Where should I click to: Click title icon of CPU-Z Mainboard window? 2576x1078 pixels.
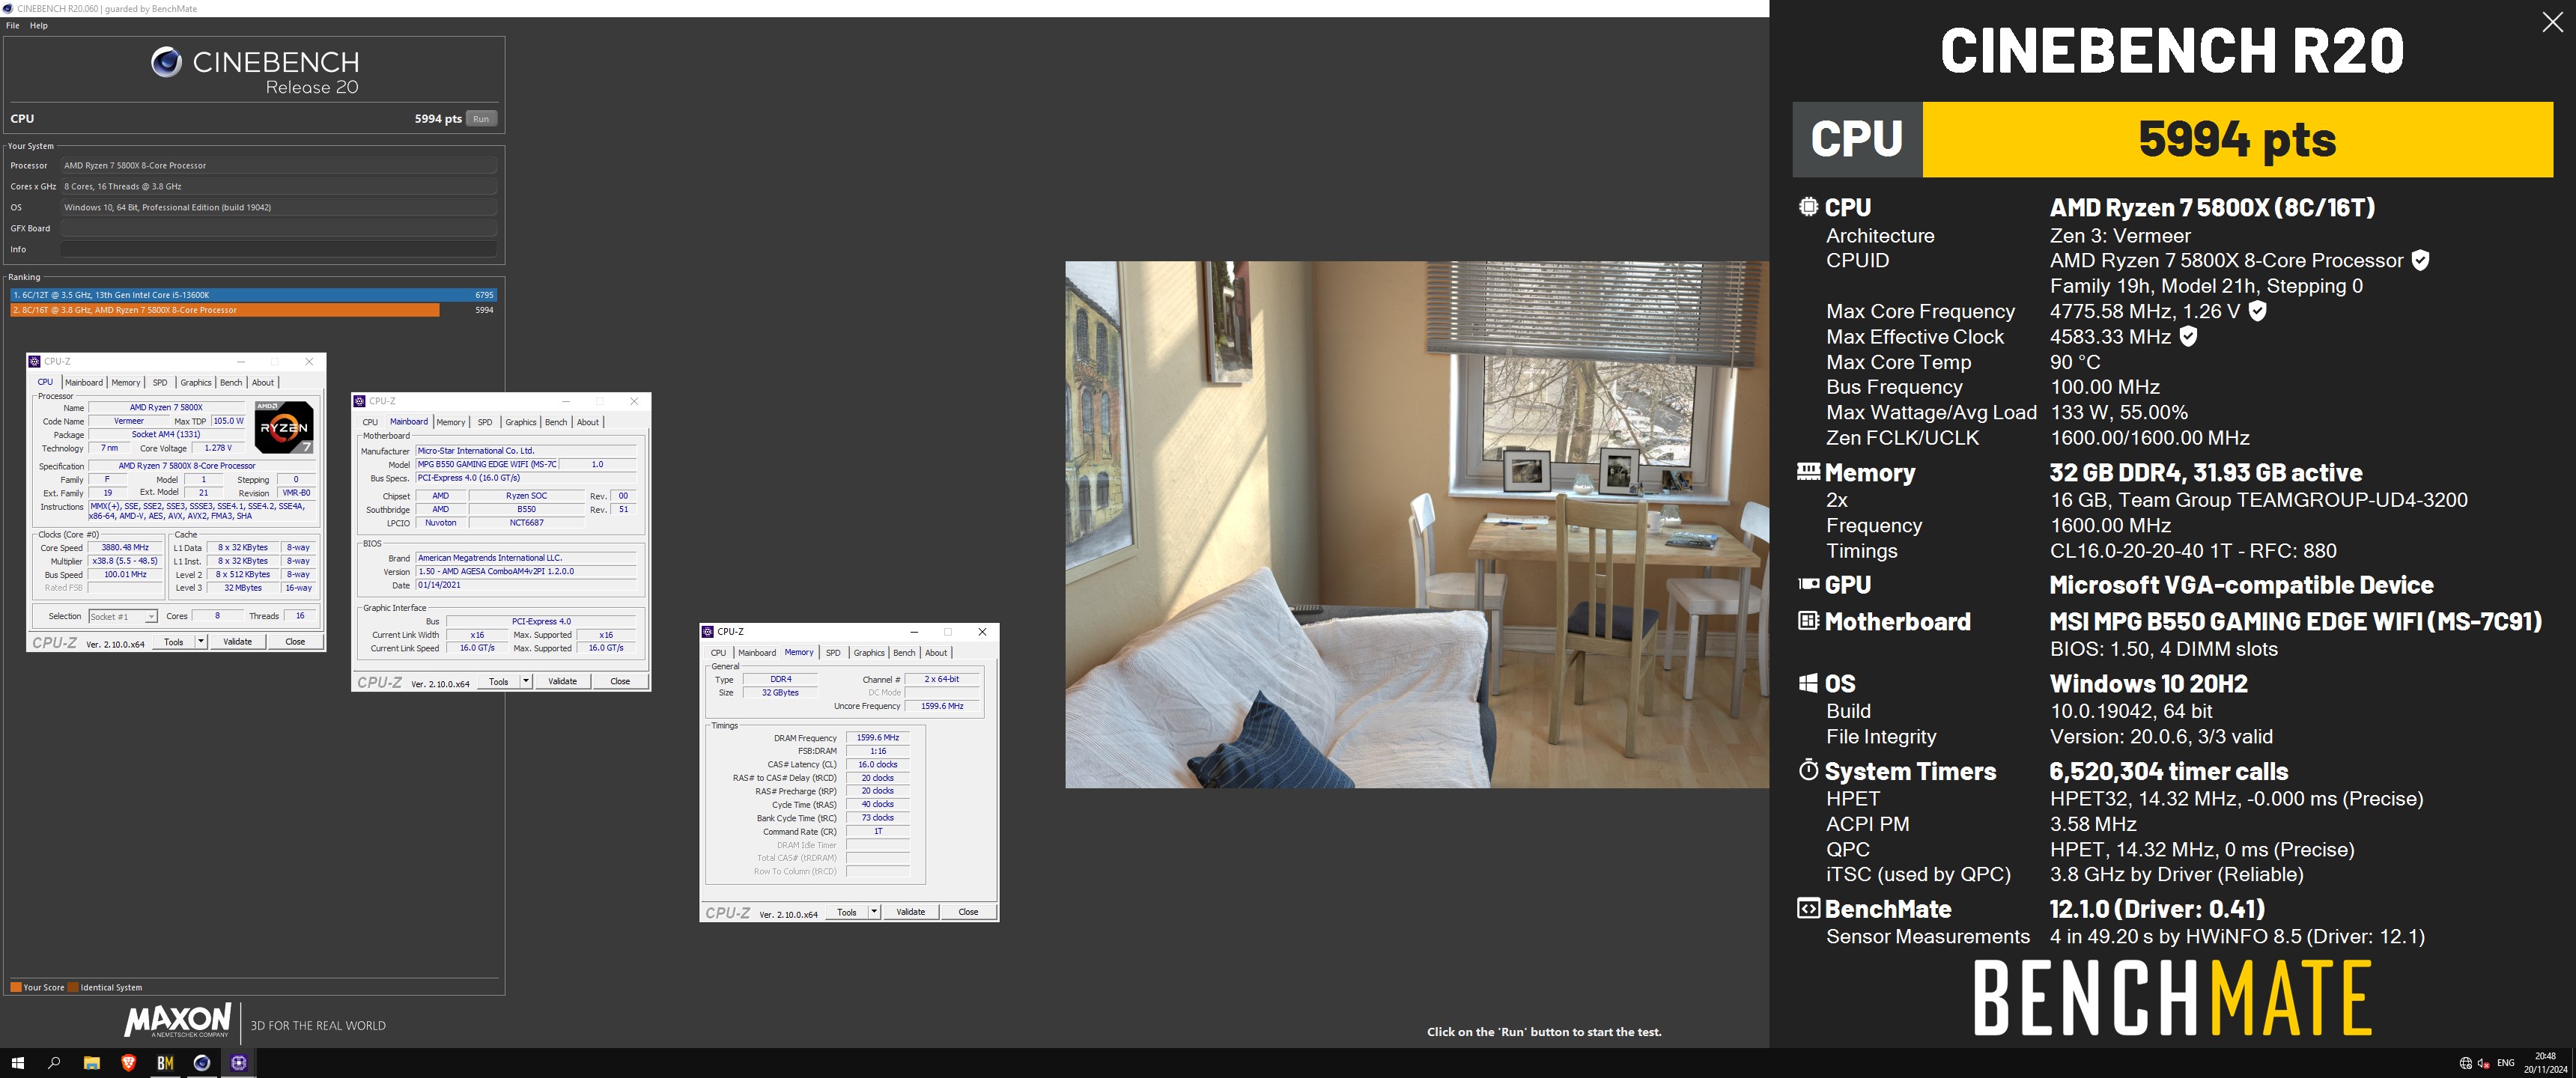[360, 401]
